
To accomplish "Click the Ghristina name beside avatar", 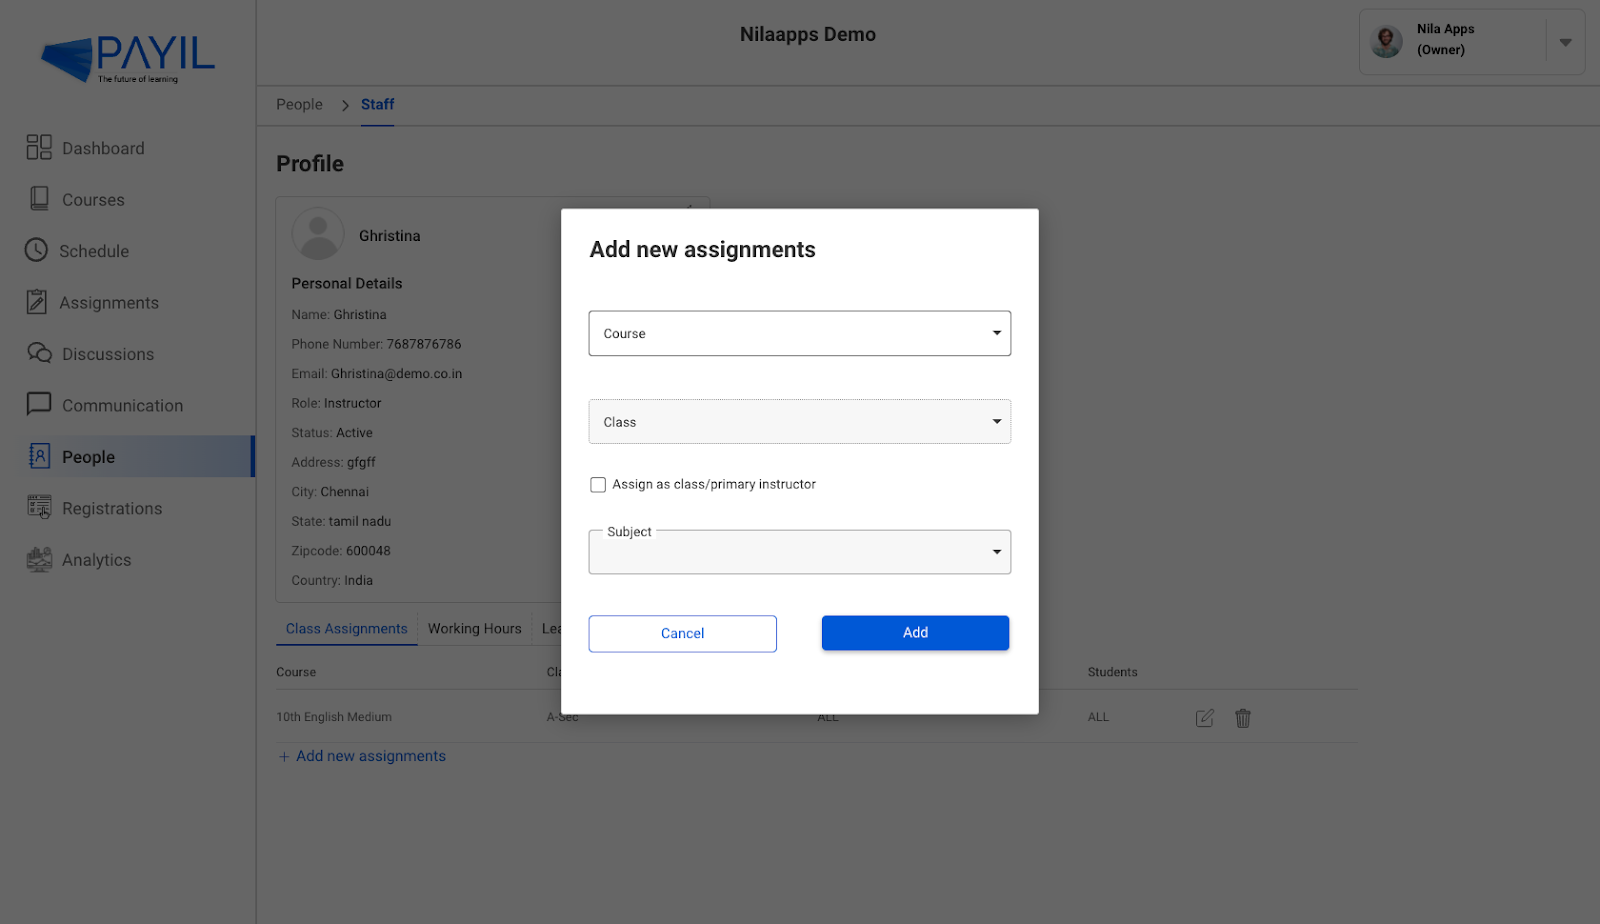I will (x=390, y=236).
